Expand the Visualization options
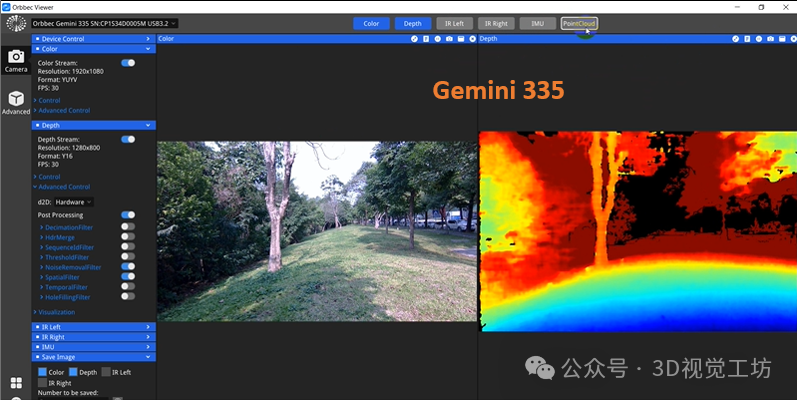 click(x=54, y=312)
